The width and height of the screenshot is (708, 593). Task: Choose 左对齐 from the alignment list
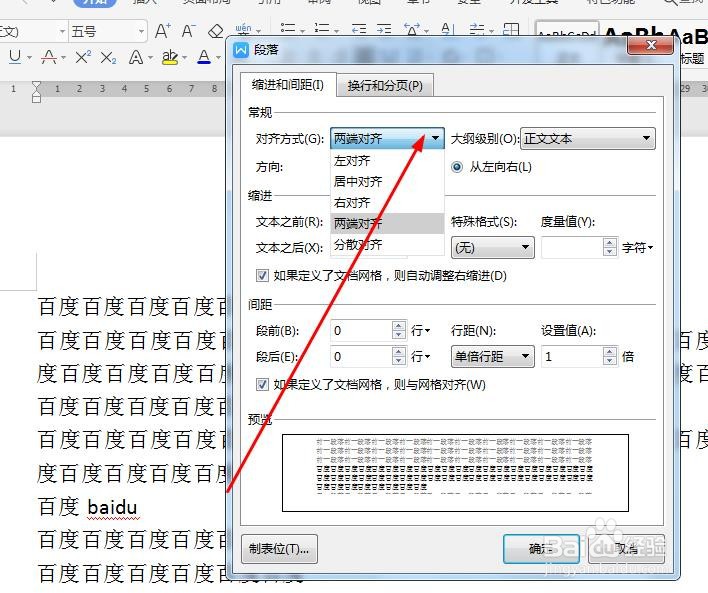[x=387, y=160]
